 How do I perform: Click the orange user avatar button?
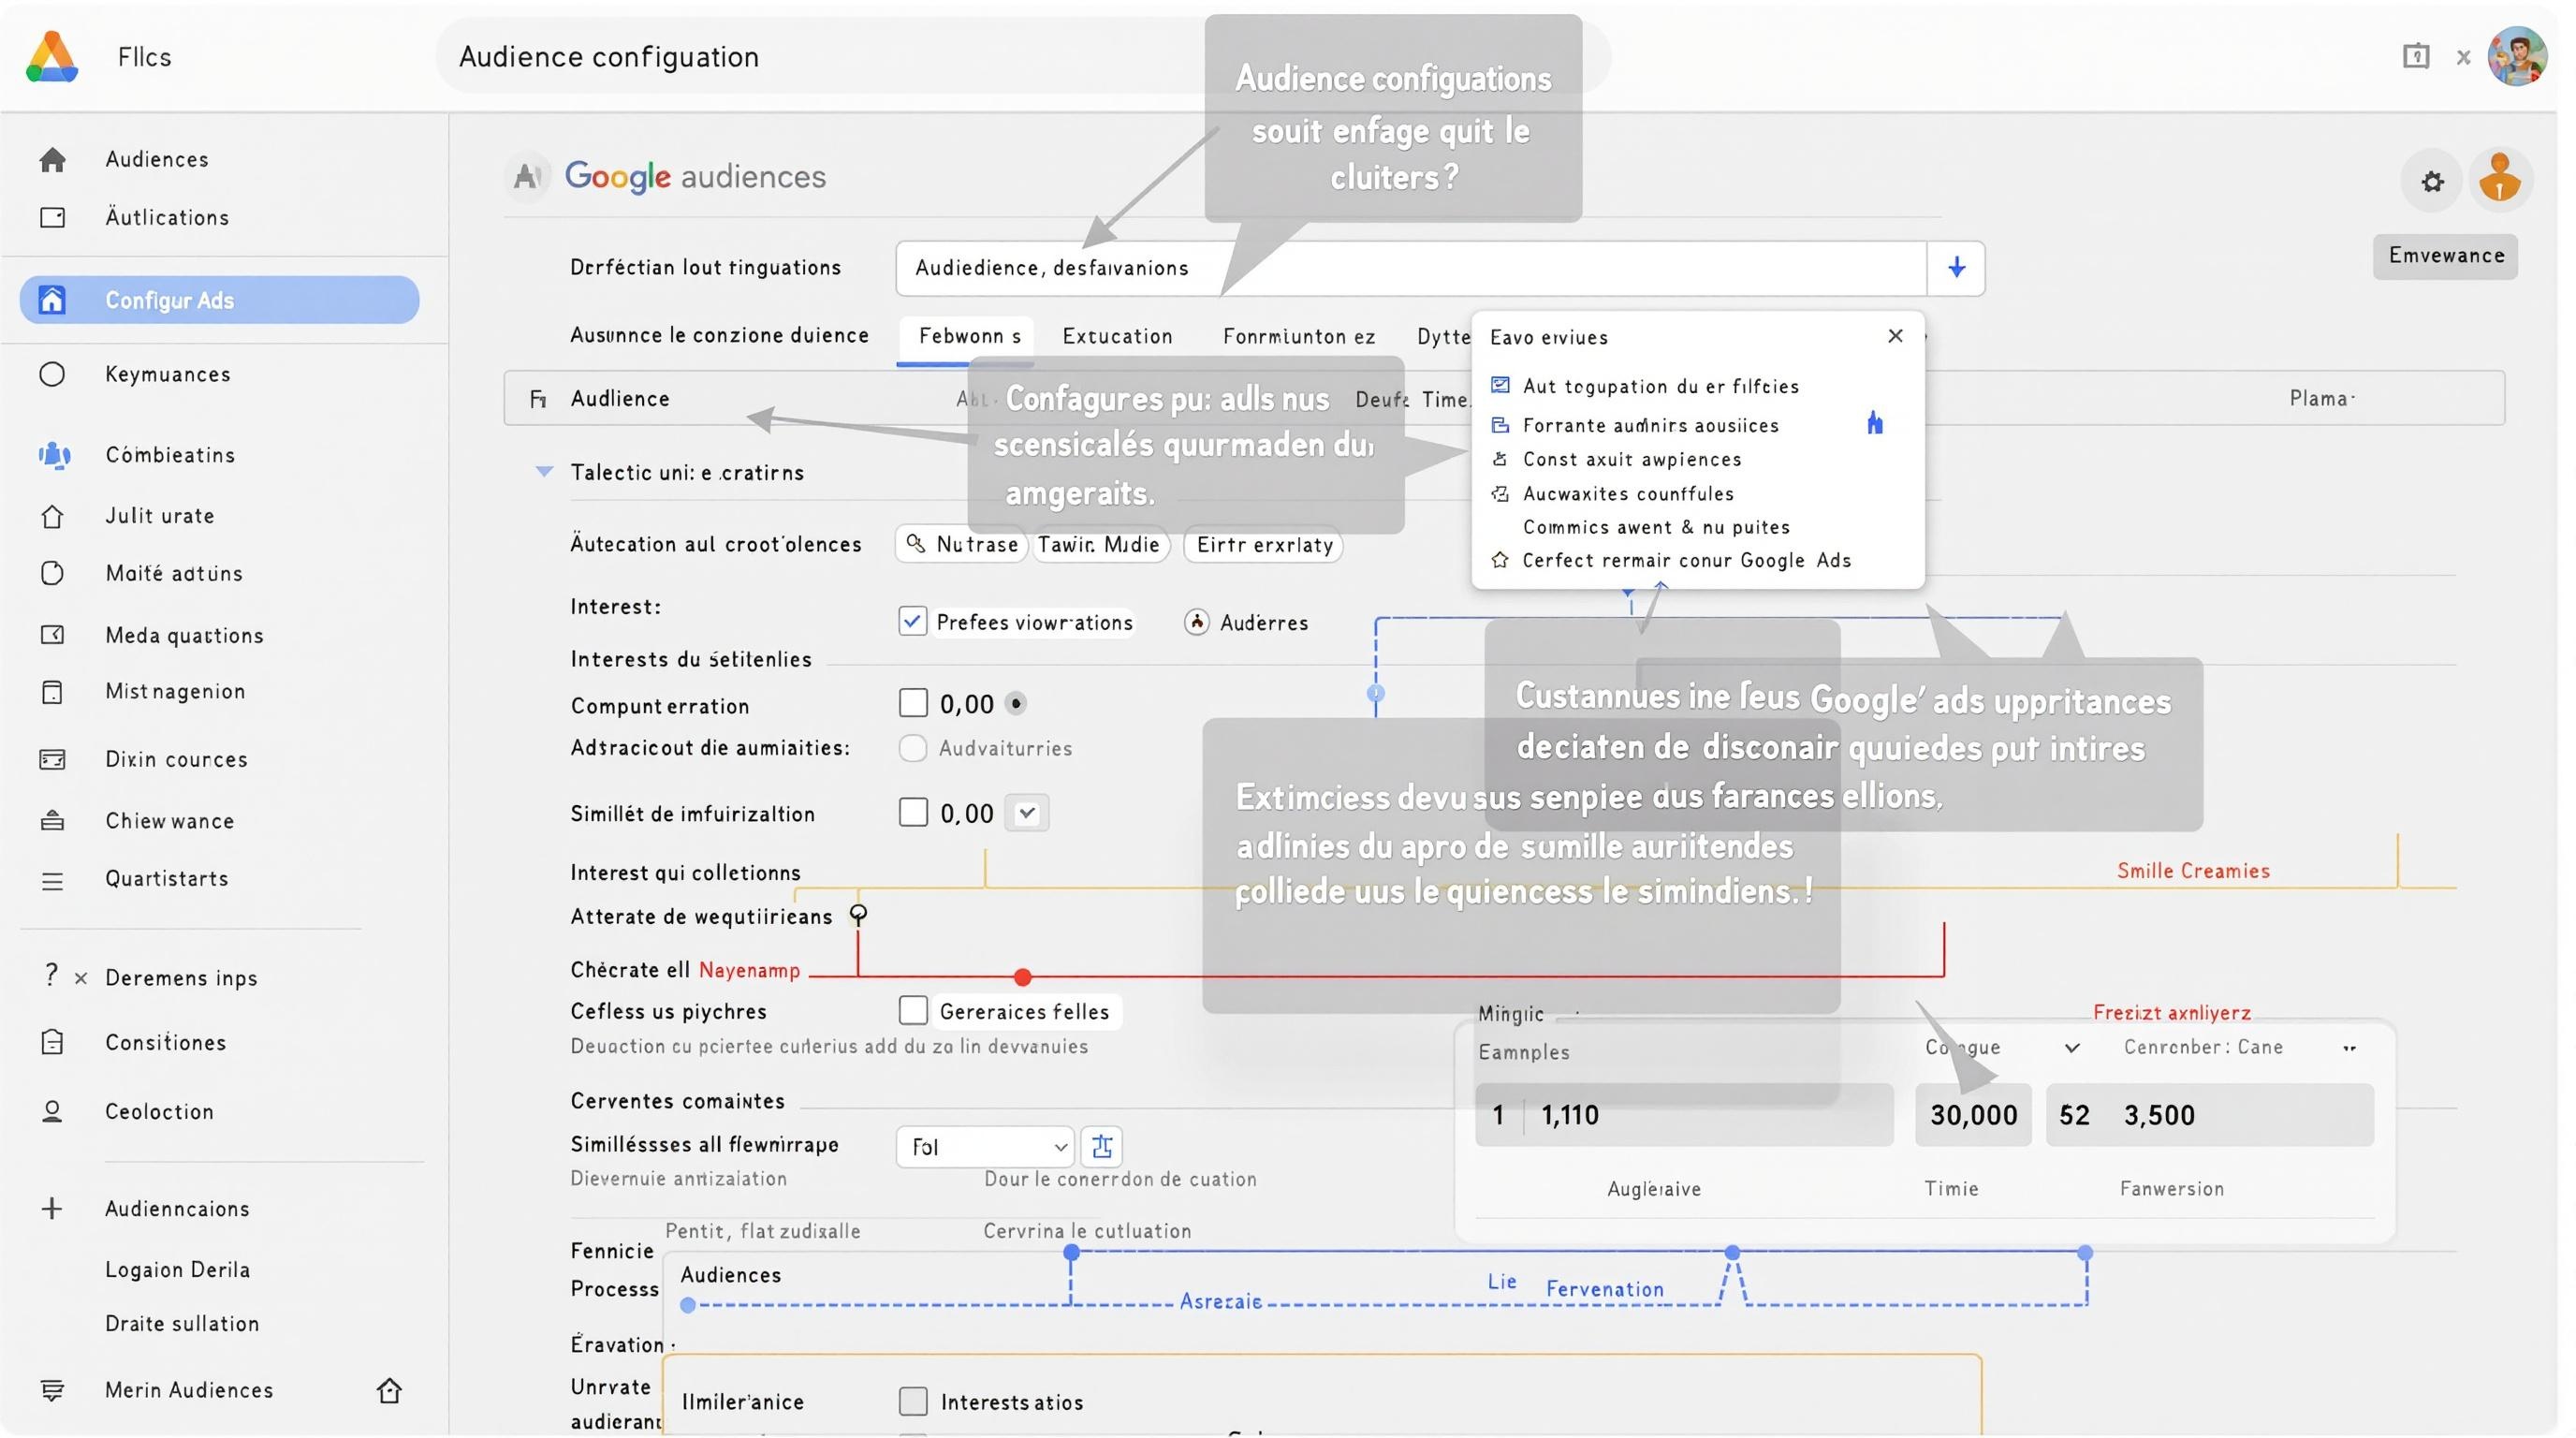[x=2500, y=180]
